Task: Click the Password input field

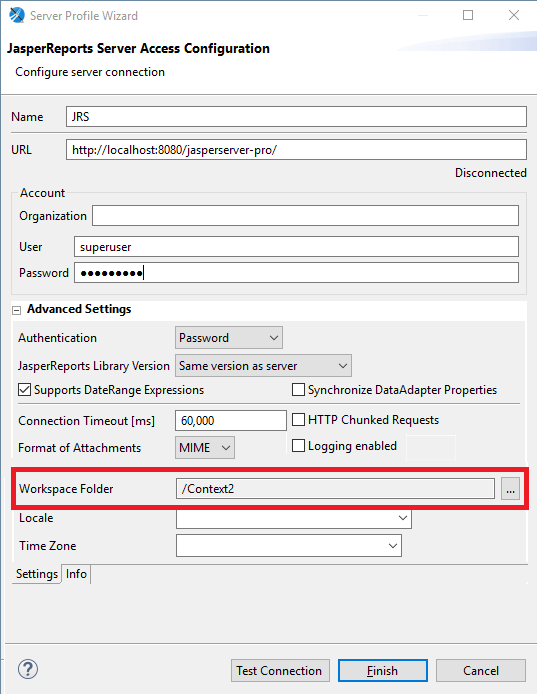Action: pyautogui.click(x=296, y=273)
